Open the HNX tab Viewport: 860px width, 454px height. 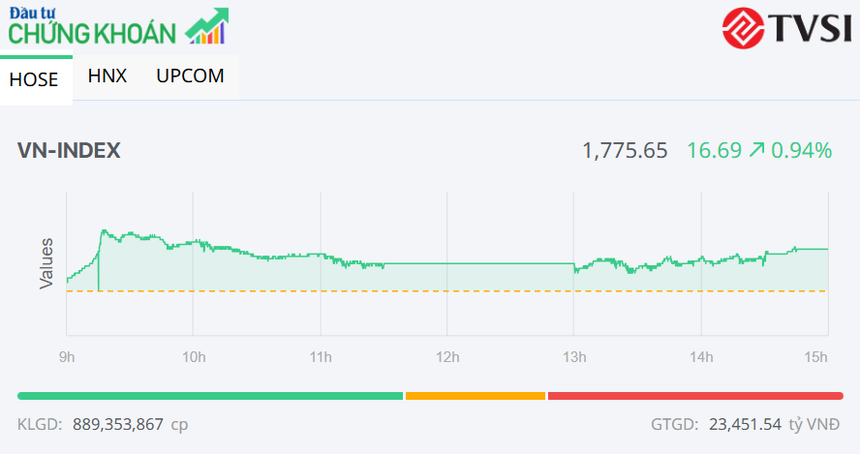pos(107,76)
